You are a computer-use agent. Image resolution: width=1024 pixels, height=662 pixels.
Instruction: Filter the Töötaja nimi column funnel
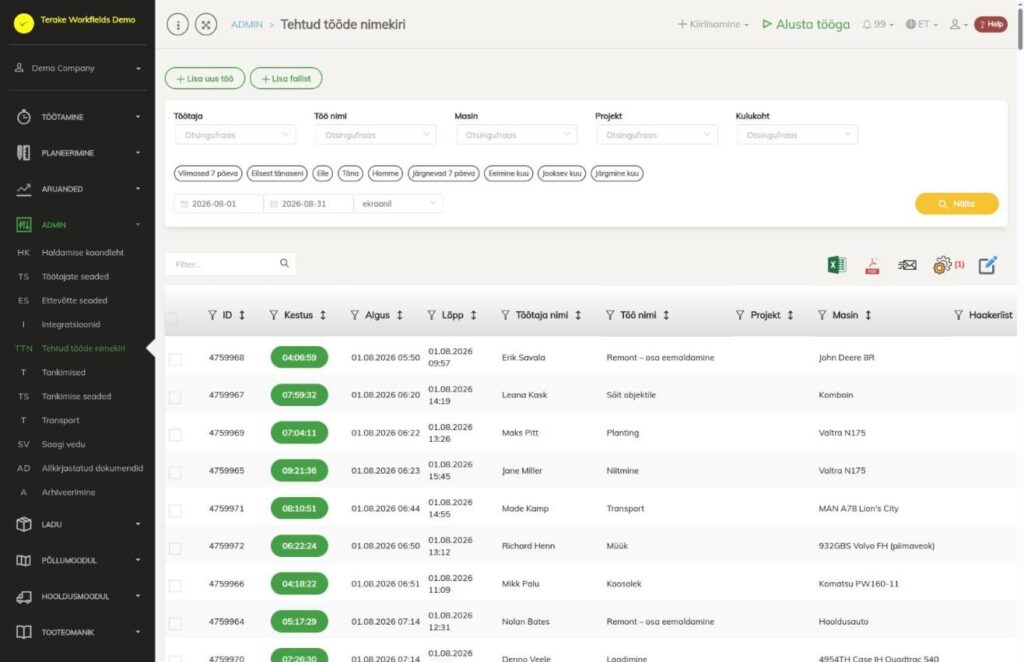505,315
